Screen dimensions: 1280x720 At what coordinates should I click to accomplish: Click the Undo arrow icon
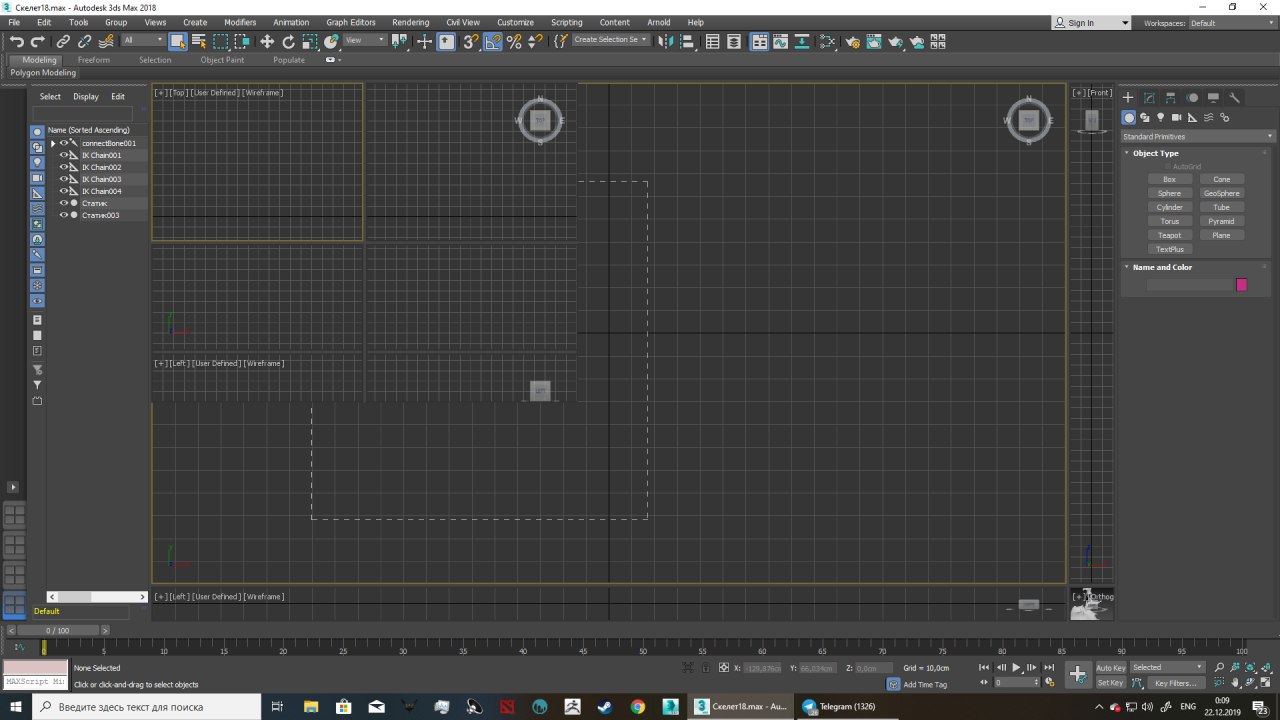pos(17,41)
